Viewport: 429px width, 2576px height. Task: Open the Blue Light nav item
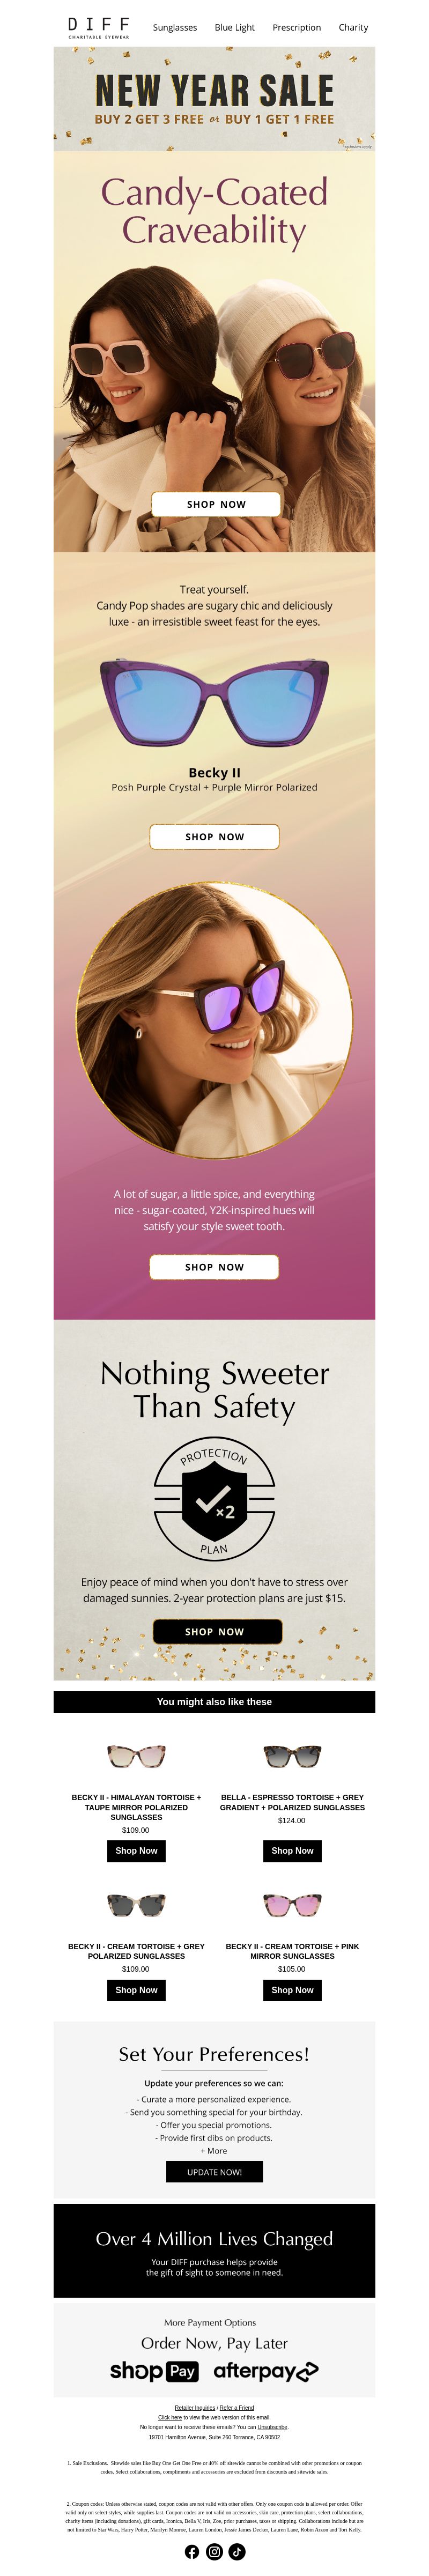[235, 28]
